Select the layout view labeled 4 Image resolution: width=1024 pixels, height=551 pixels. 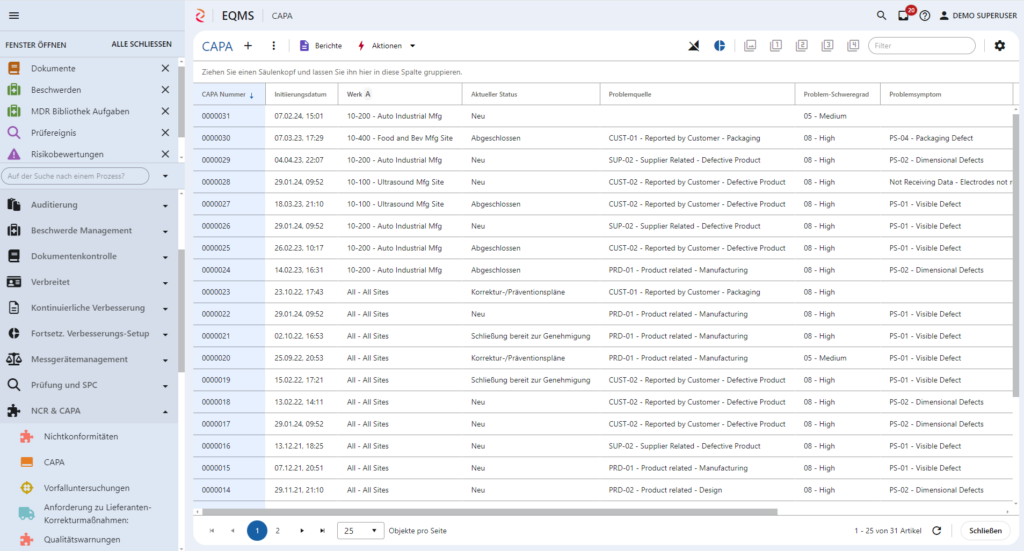[x=853, y=46]
